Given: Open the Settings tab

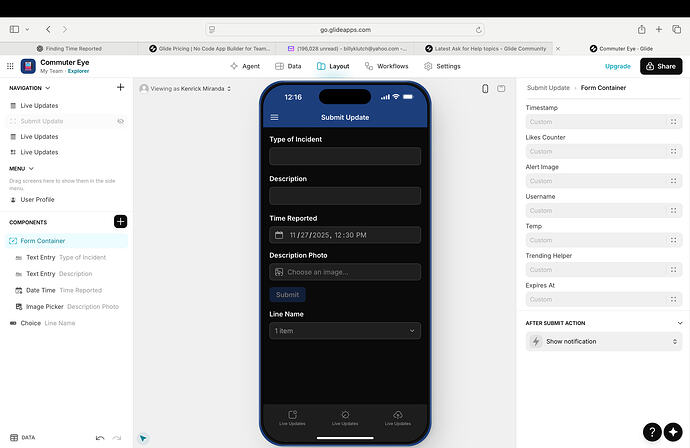Looking at the screenshot, I should tap(442, 66).
